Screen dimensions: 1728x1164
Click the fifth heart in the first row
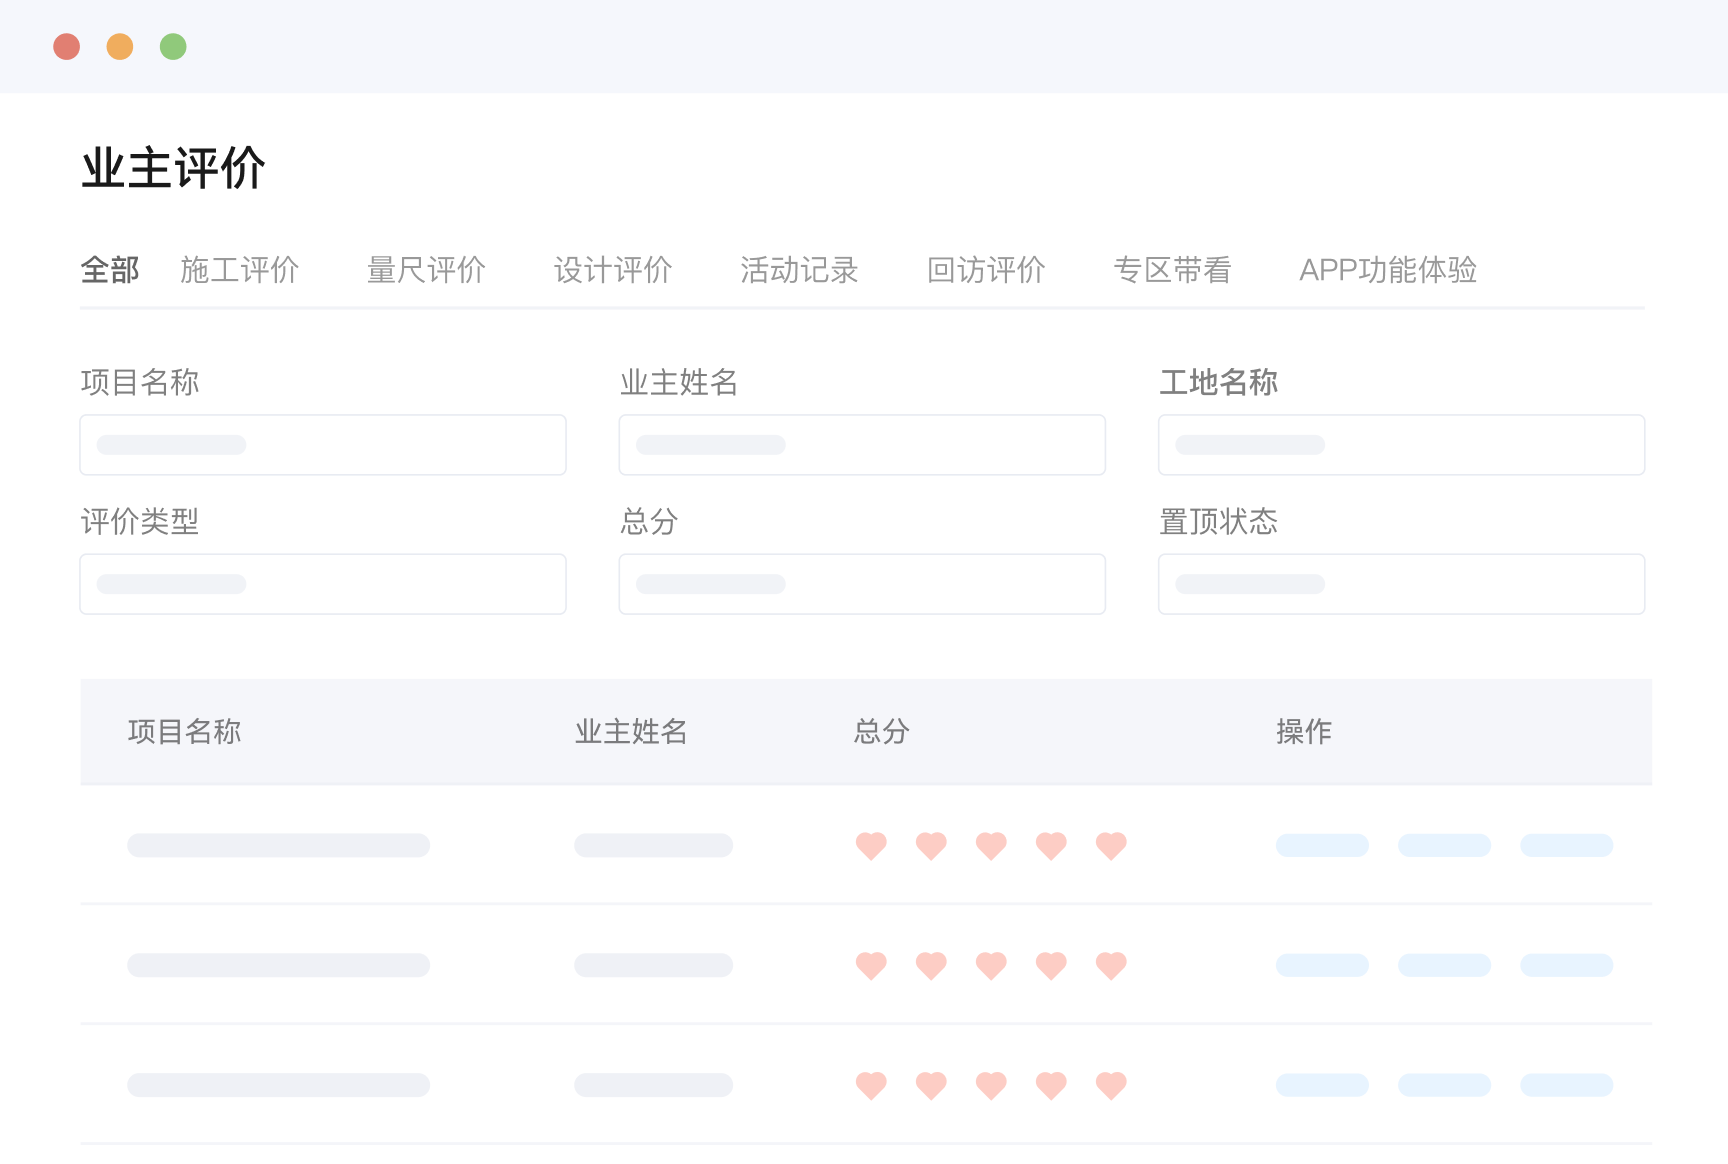1111,846
